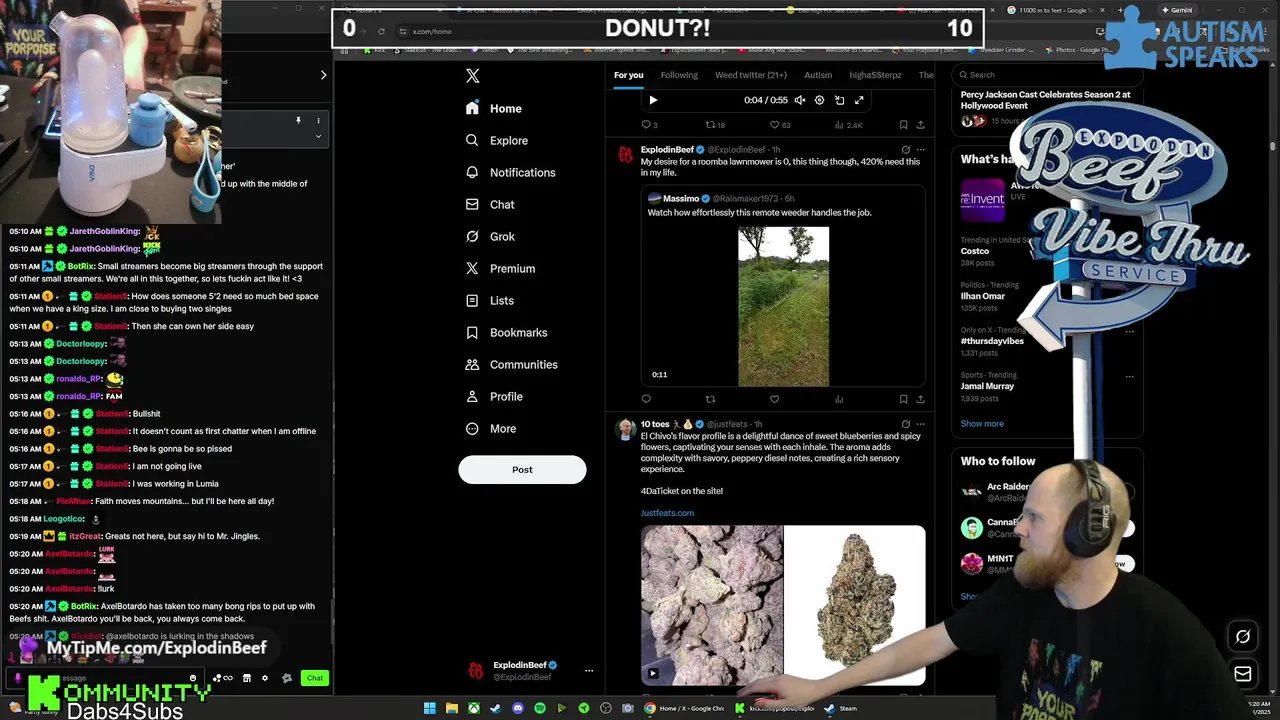Reply to the ExplodinBeef roomba post

pyautogui.click(x=646, y=399)
